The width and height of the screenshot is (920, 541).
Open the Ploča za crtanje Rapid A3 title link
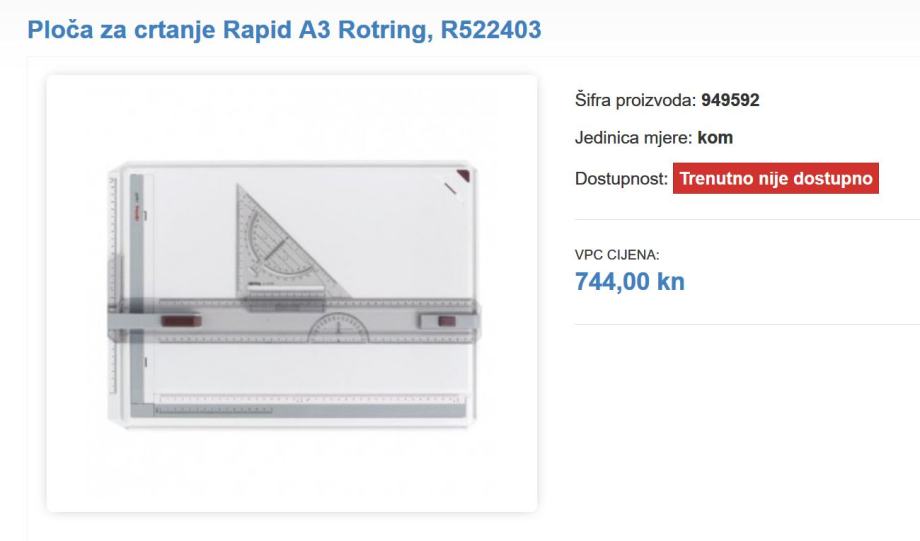[284, 29]
